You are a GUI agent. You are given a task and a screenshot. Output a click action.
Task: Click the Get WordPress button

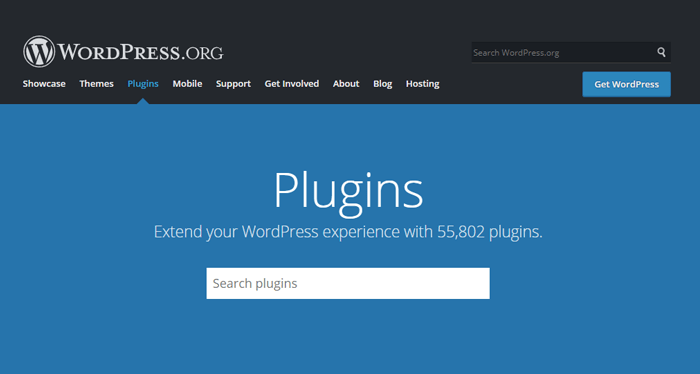[626, 84]
